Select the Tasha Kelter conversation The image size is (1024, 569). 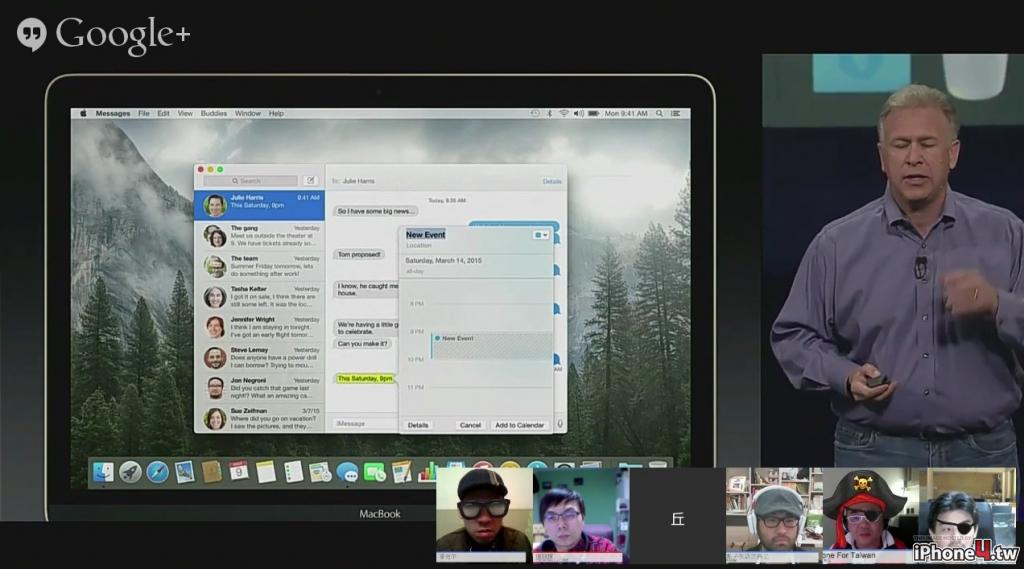pos(259,297)
